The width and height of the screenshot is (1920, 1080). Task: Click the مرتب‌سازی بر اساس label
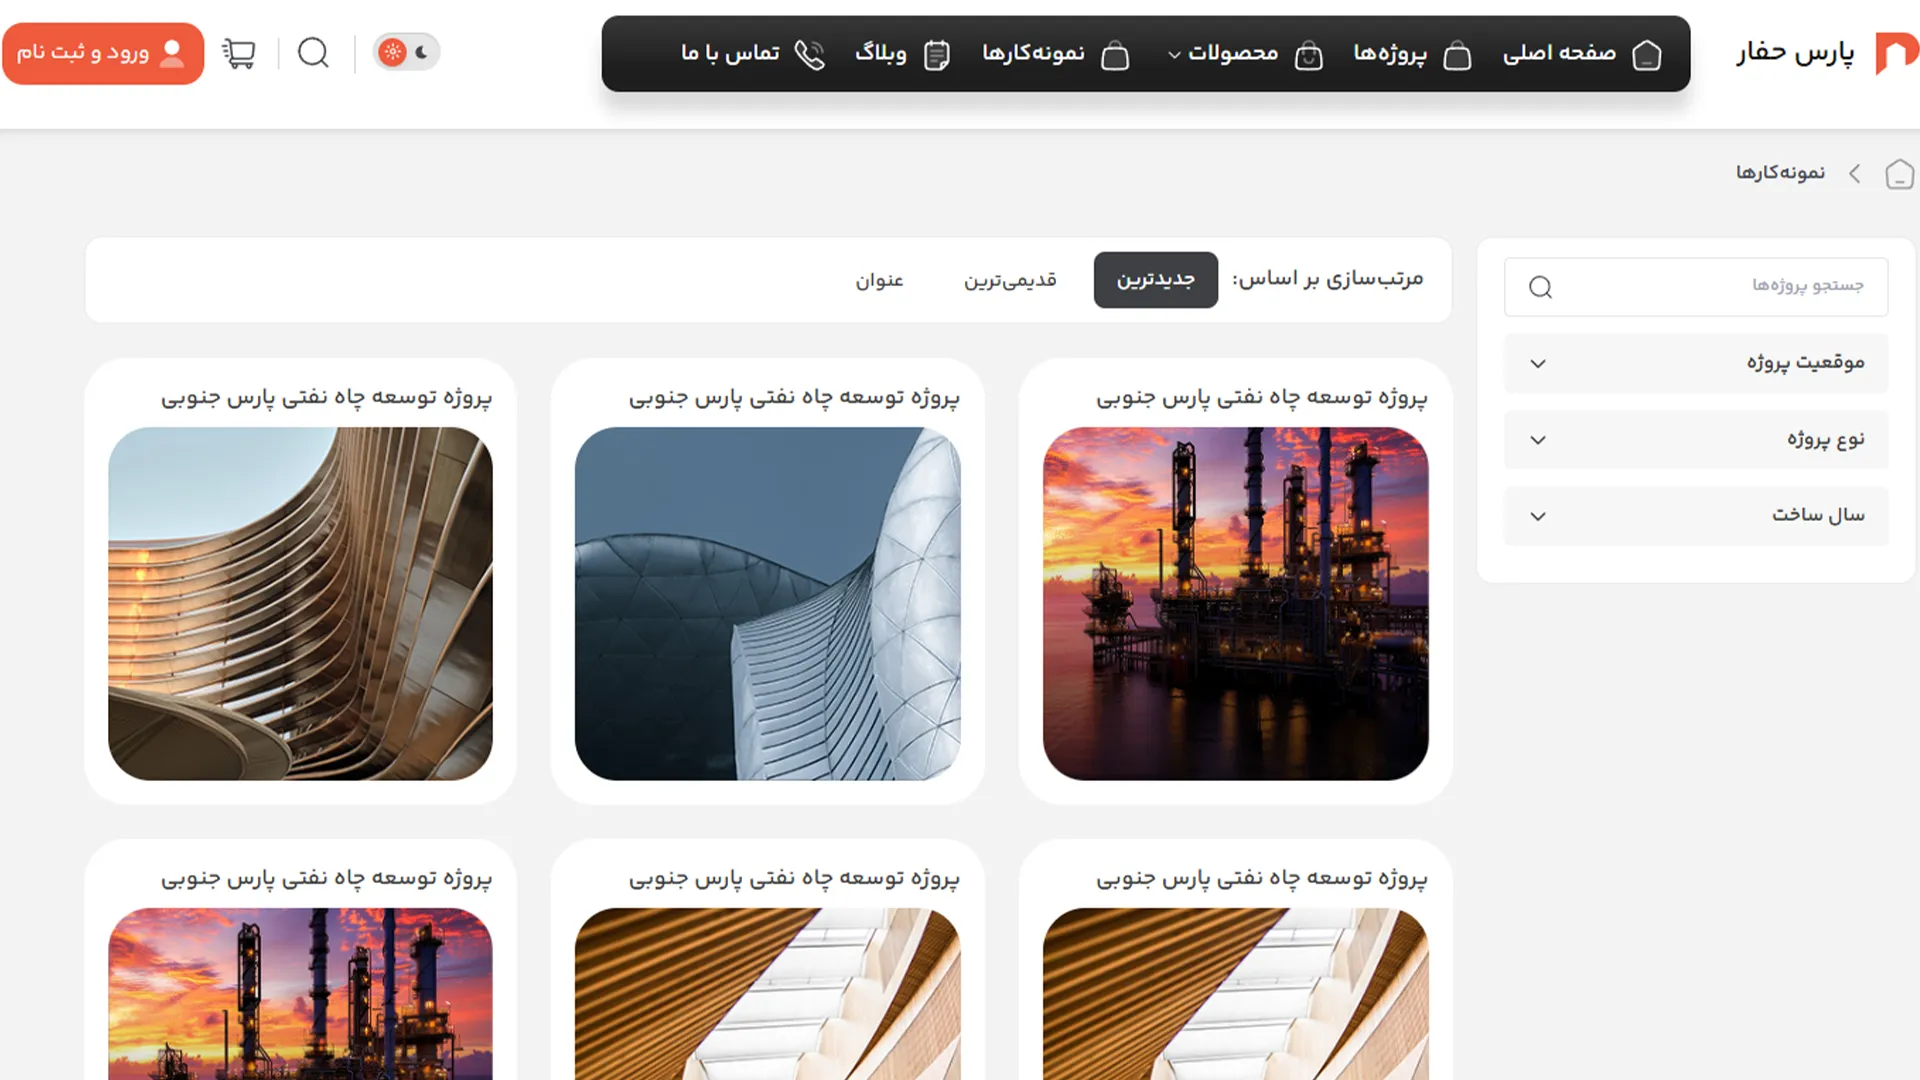click(1327, 279)
